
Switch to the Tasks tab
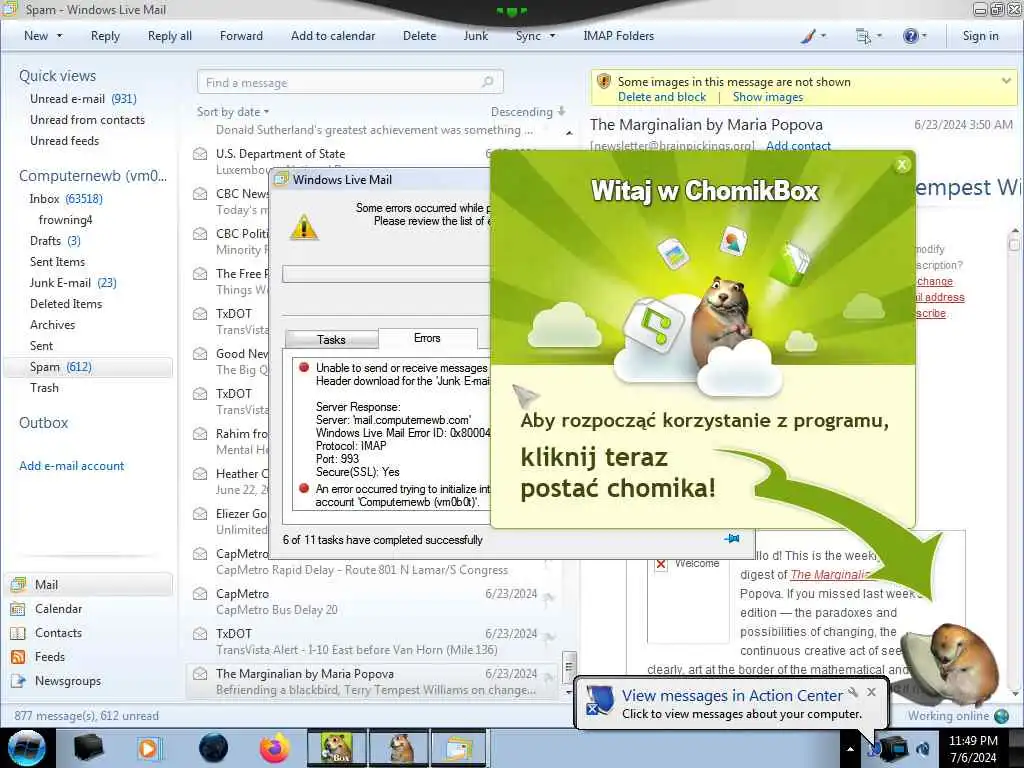point(331,340)
